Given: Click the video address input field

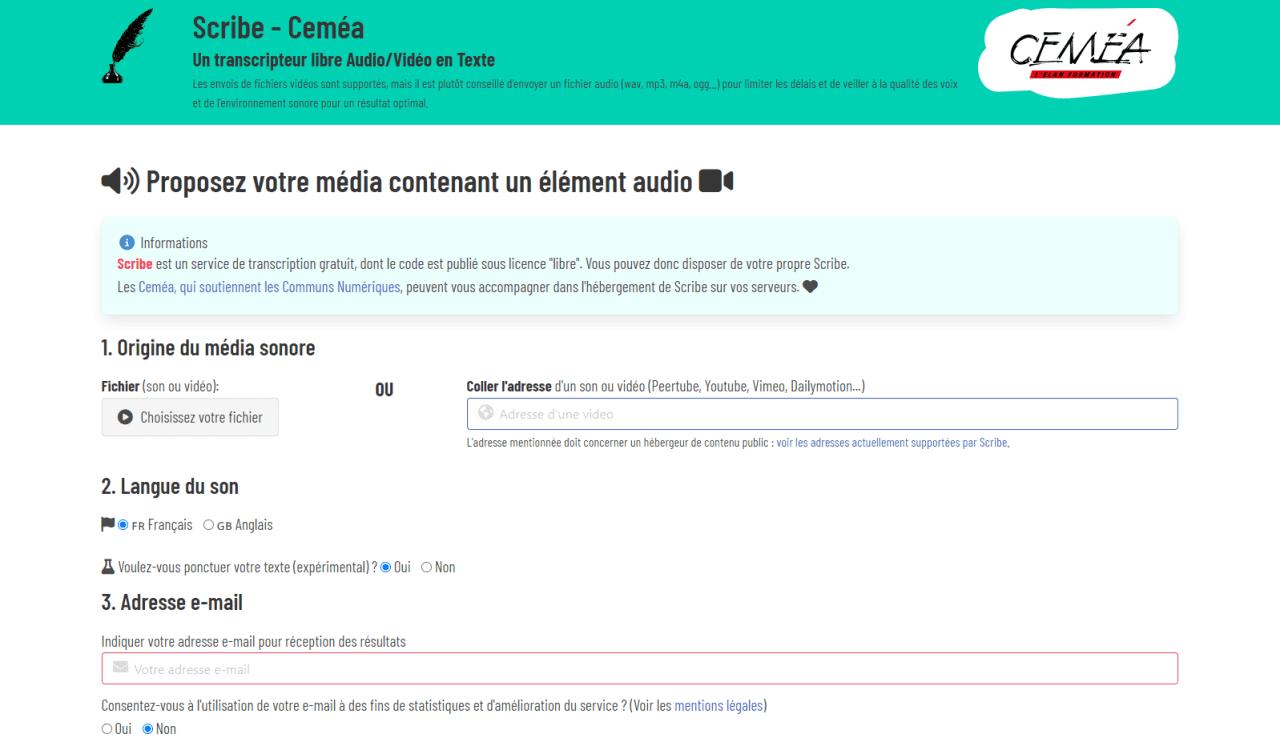Looking at the screenshot, I should (x=822, y=414).
